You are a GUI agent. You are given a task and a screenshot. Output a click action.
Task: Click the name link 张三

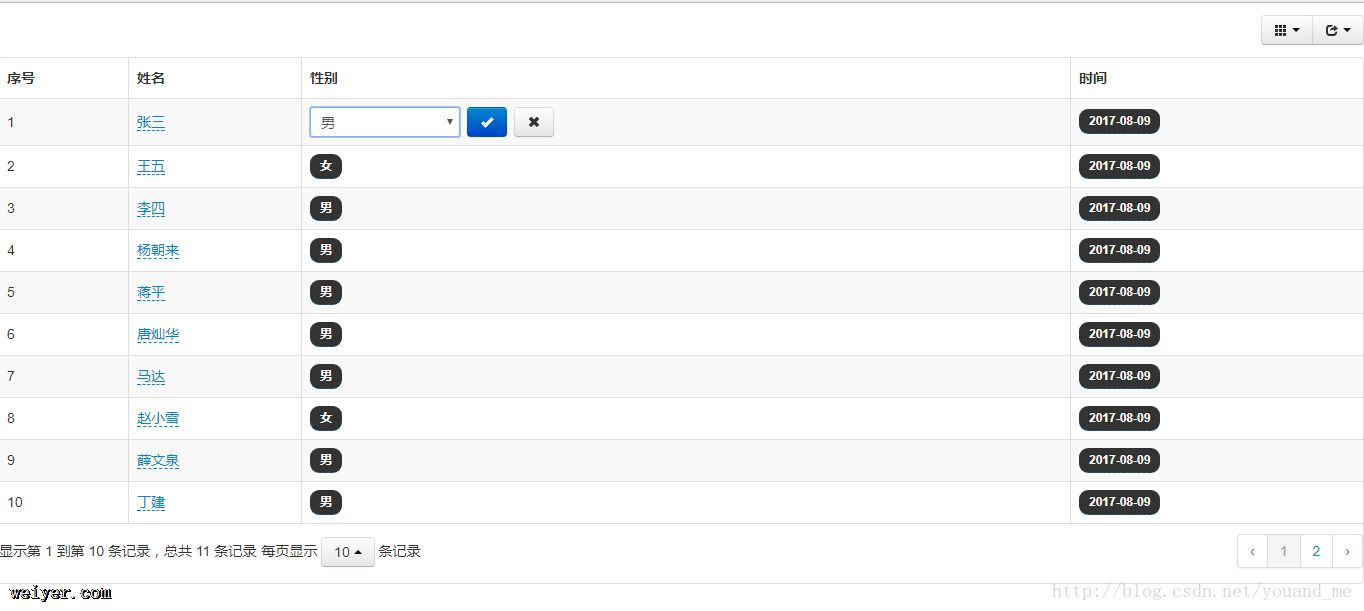click(x=151, y=123)
